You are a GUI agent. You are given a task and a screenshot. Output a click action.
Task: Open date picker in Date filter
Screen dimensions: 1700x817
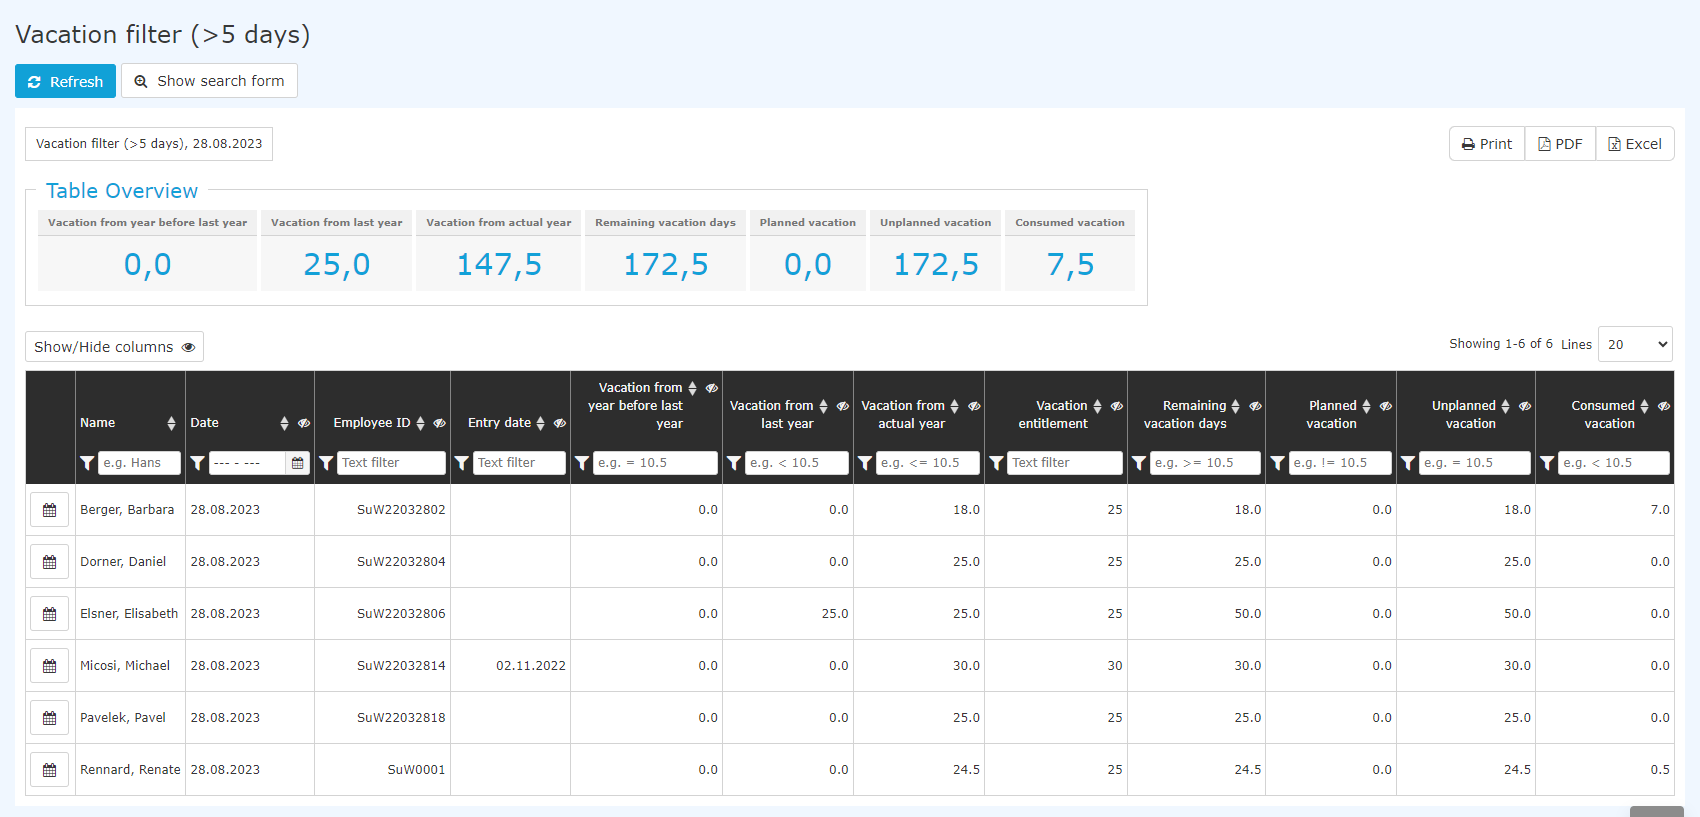(298, 463)
